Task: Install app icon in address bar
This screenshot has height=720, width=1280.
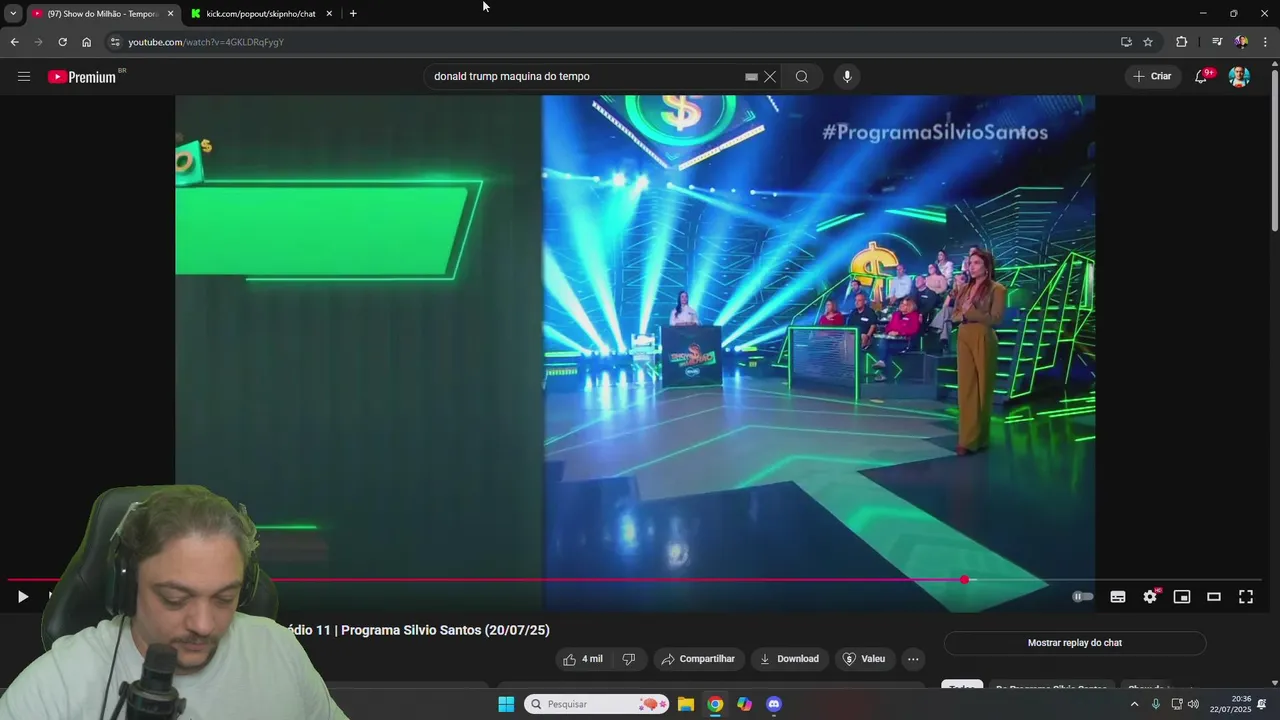Action: [1126, 42]
